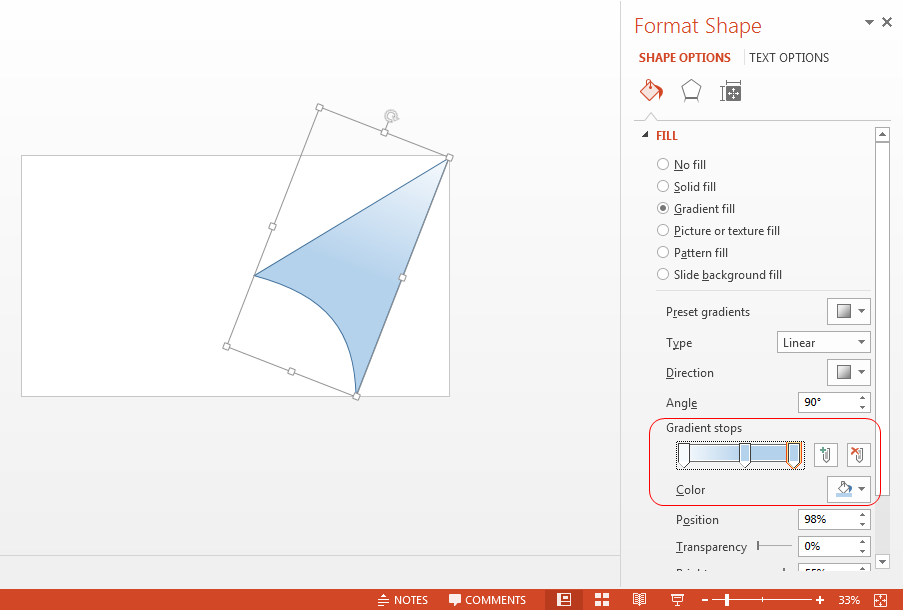Open the Preset gradients dropdown
Image resolution: width=903 pixels, height=610 pixels.
(x=848, y=312)
